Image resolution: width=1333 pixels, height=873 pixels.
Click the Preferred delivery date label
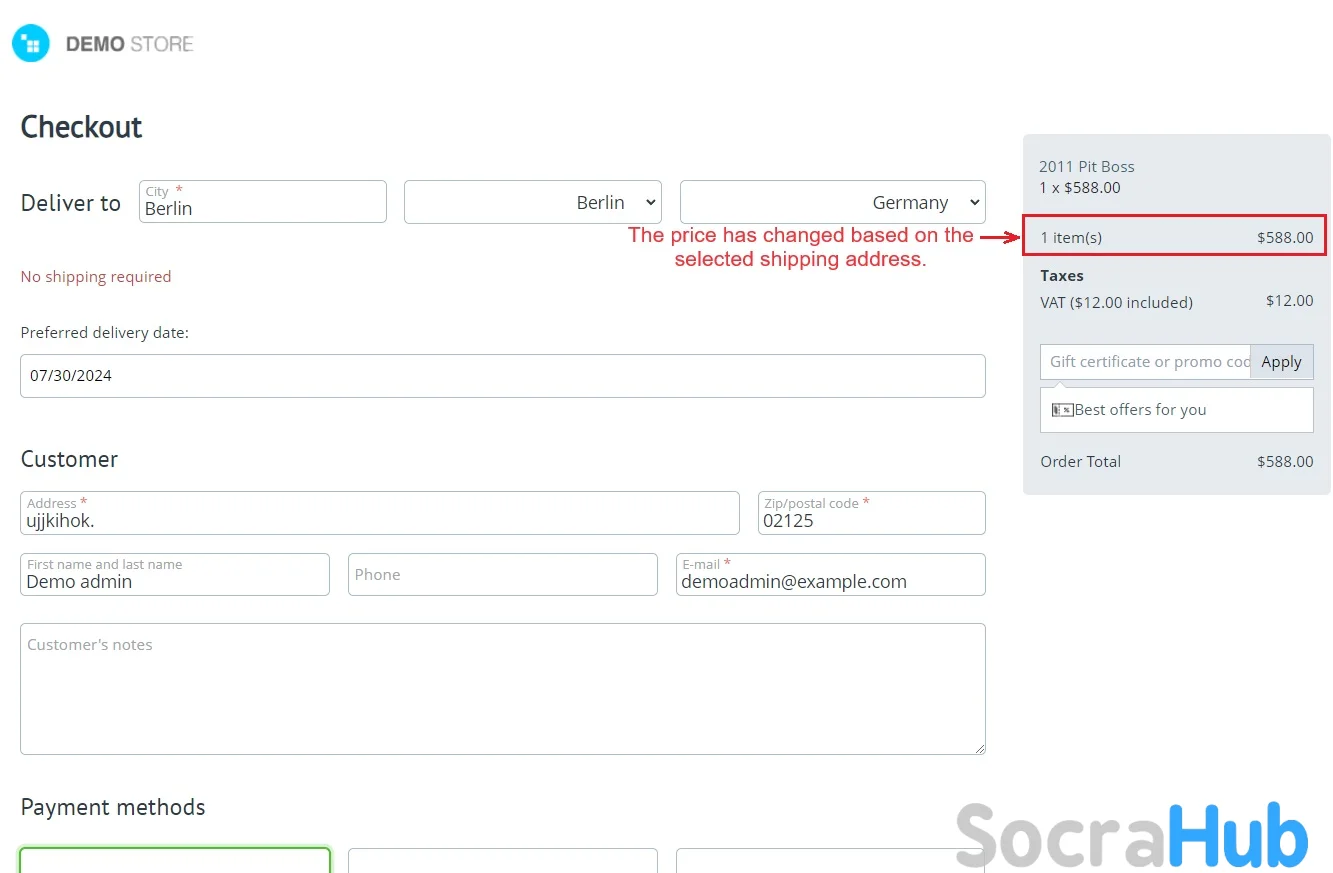[105, 333]
